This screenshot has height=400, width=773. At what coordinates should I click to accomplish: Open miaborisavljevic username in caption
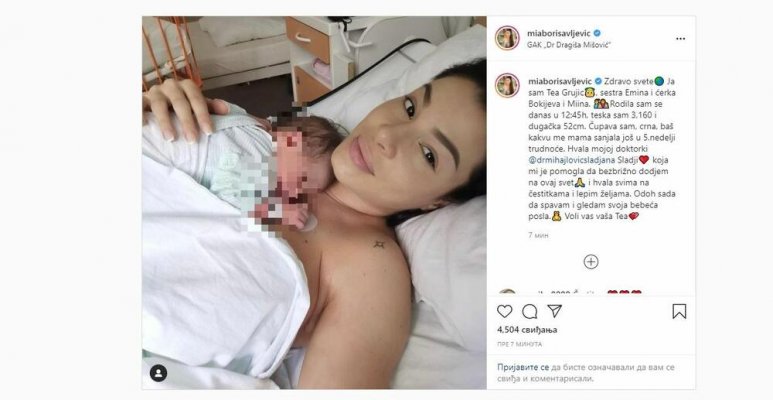tap(560, 81)
